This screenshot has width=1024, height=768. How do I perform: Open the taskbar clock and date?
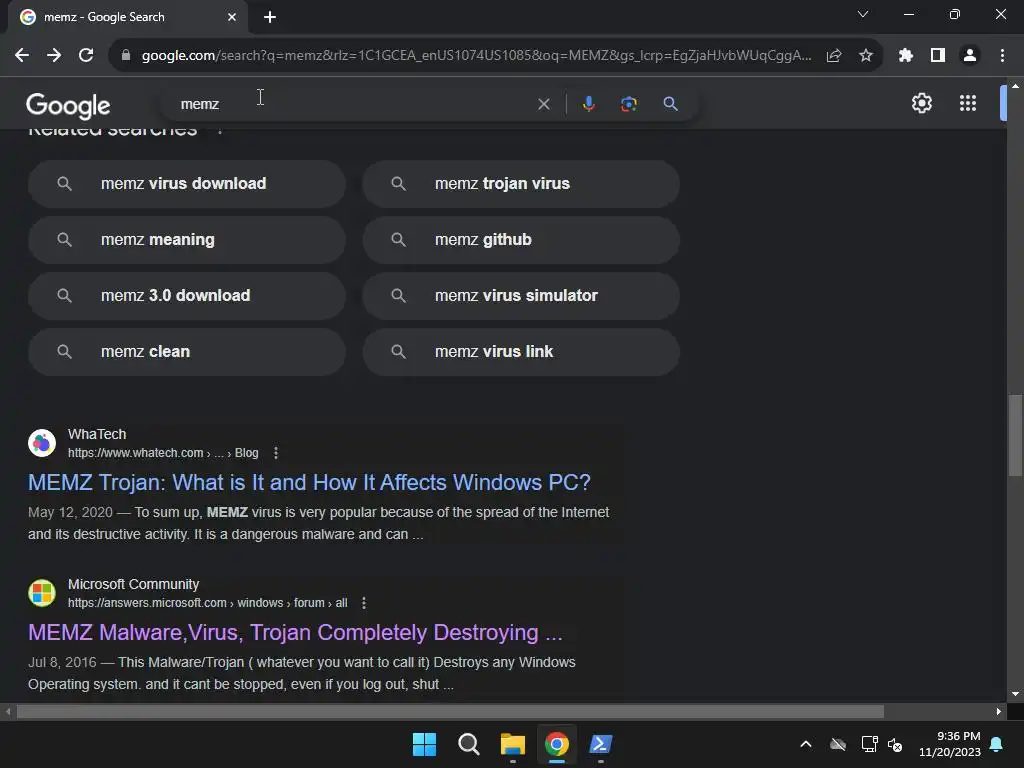coord(949,744)
